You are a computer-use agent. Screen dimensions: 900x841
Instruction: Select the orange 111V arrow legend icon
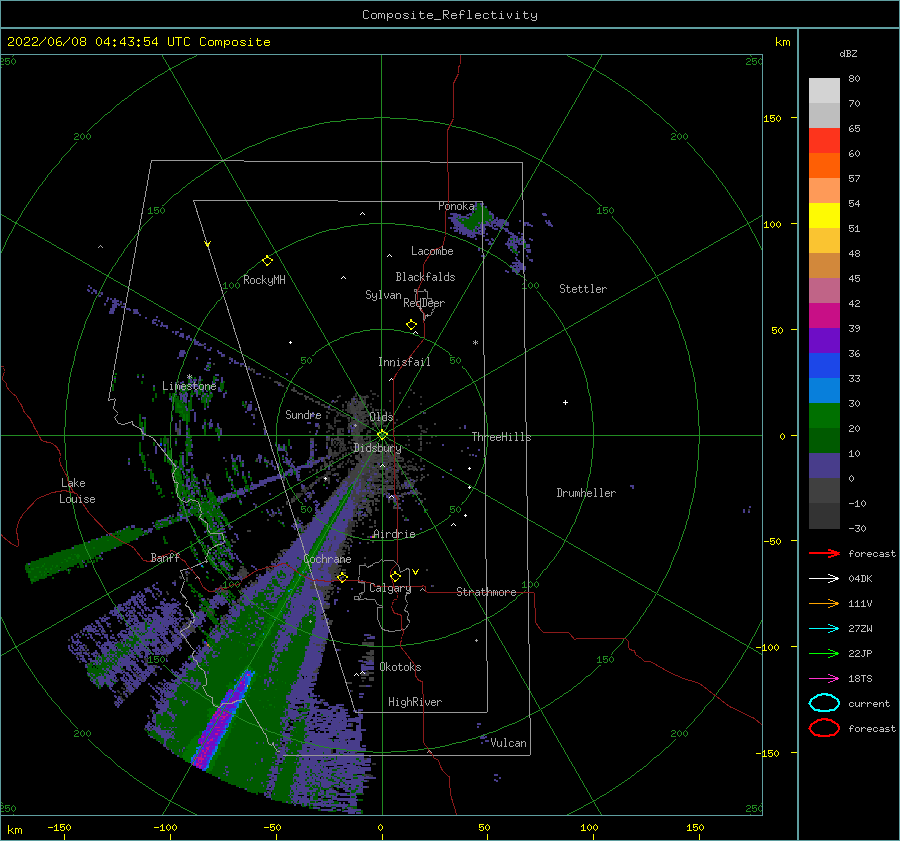824,603
